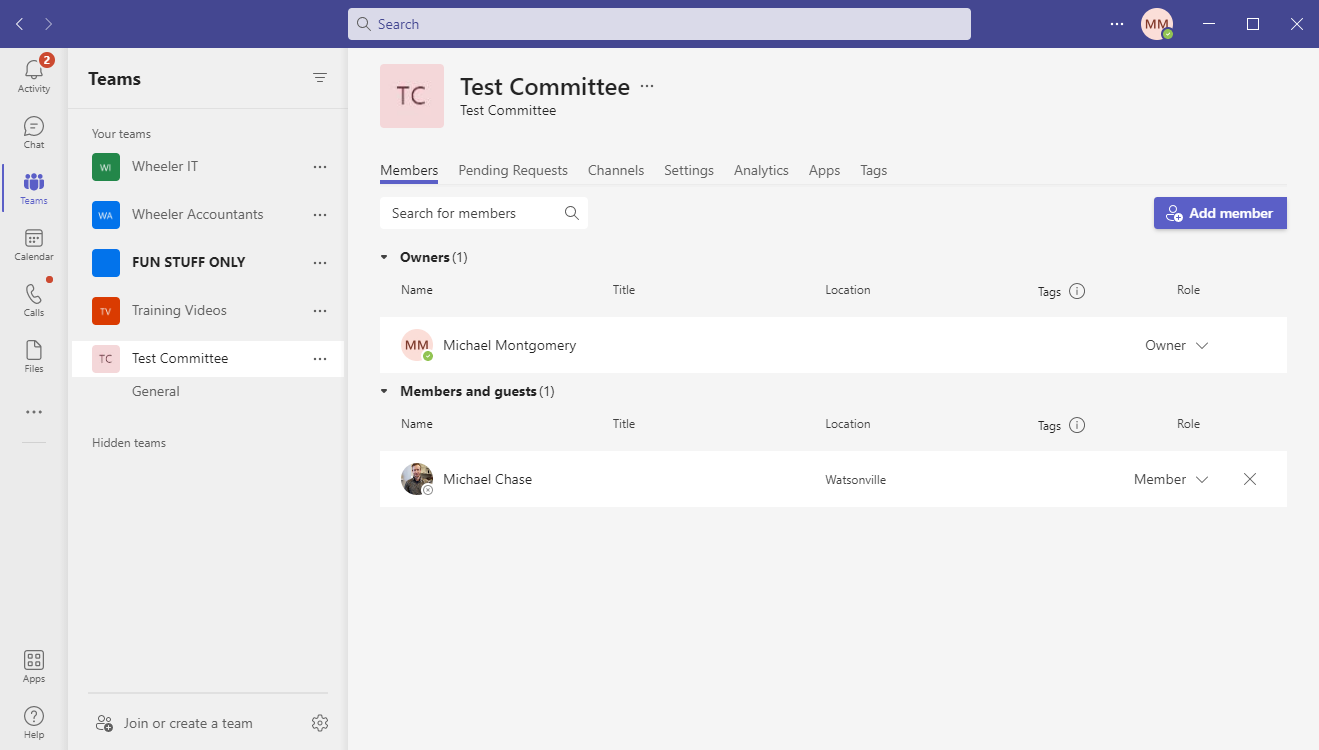Open the Apps store icon
Image resolution: width=1319 pixels, height=750 pixels.
(34, 666)
